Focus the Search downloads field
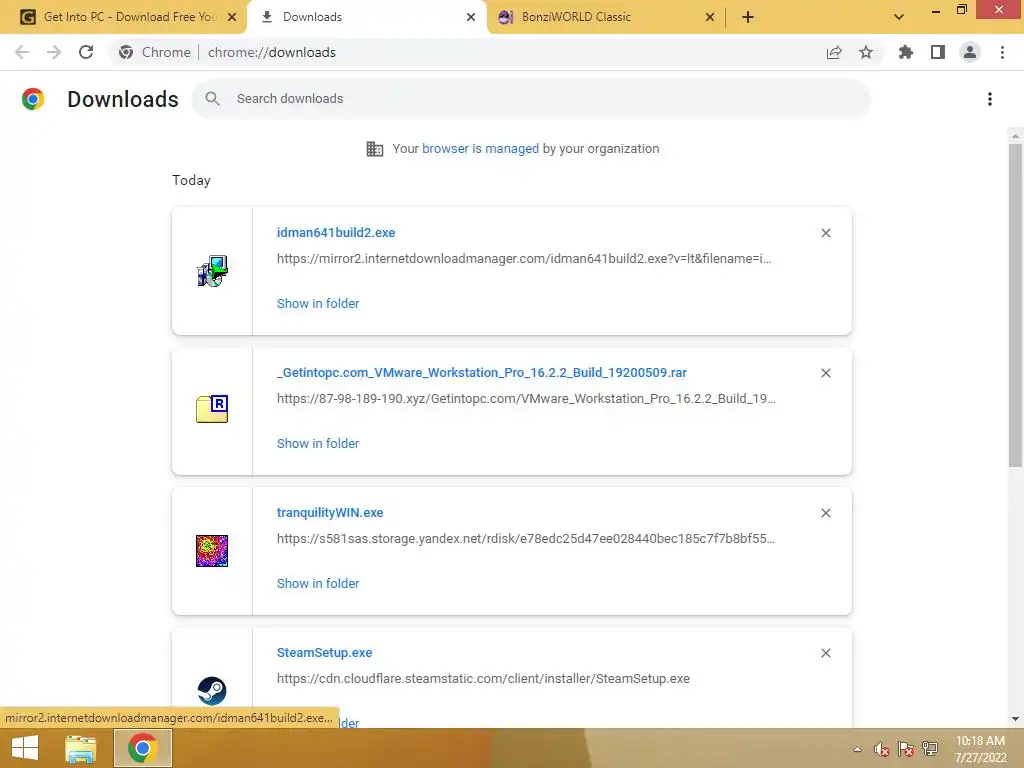This screenshot has height=768, width=1024. tap(532, 99)
